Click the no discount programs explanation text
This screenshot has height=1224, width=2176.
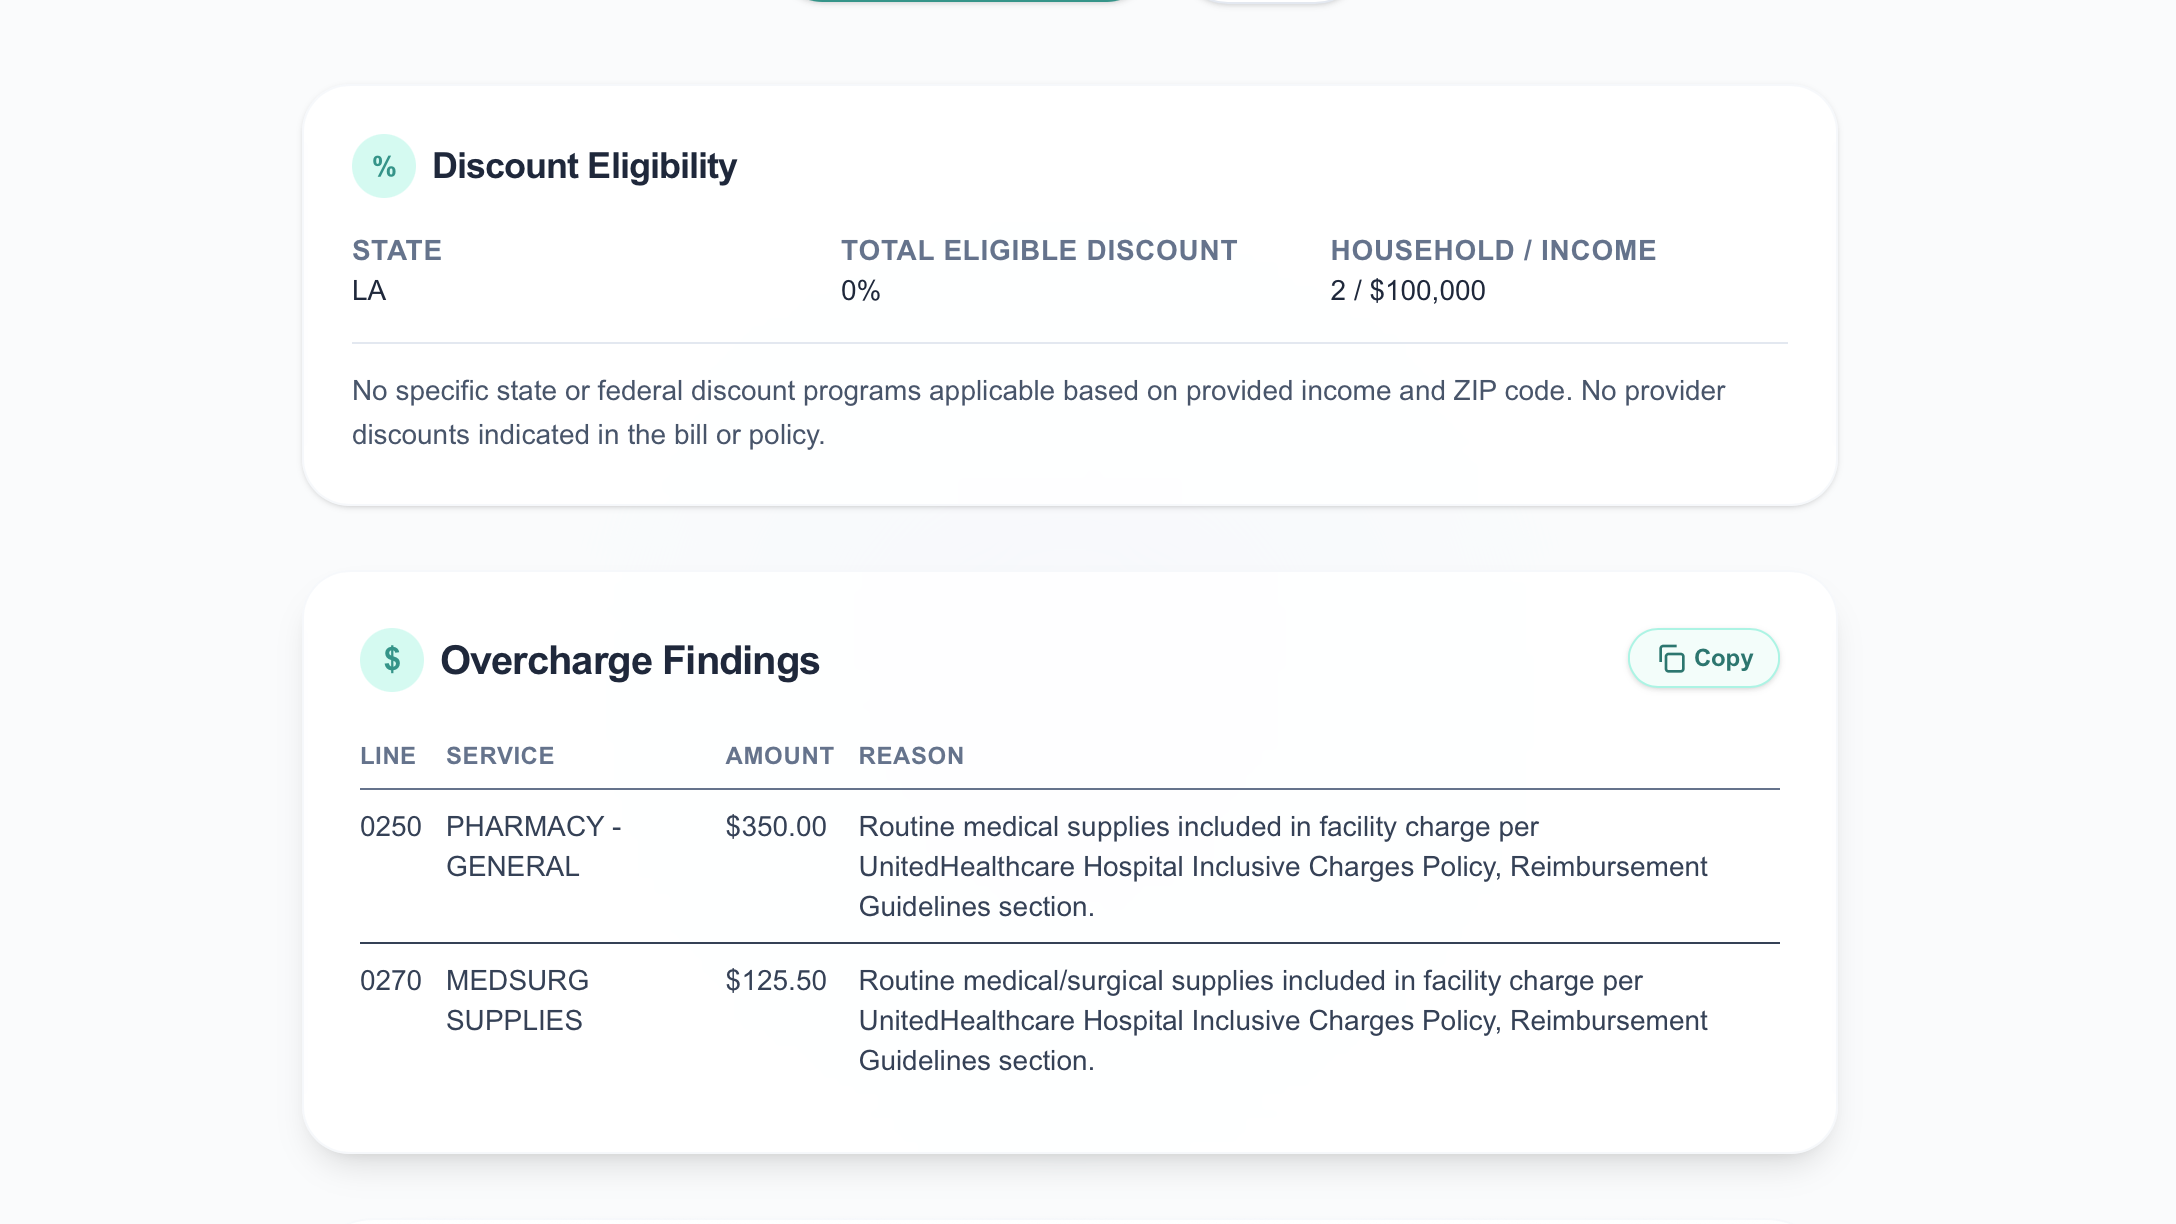point(1037,412)
